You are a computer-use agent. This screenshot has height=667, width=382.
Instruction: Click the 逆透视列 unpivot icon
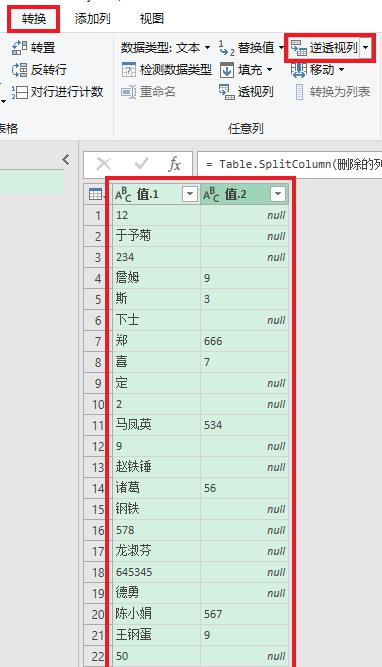click(299, 48)
